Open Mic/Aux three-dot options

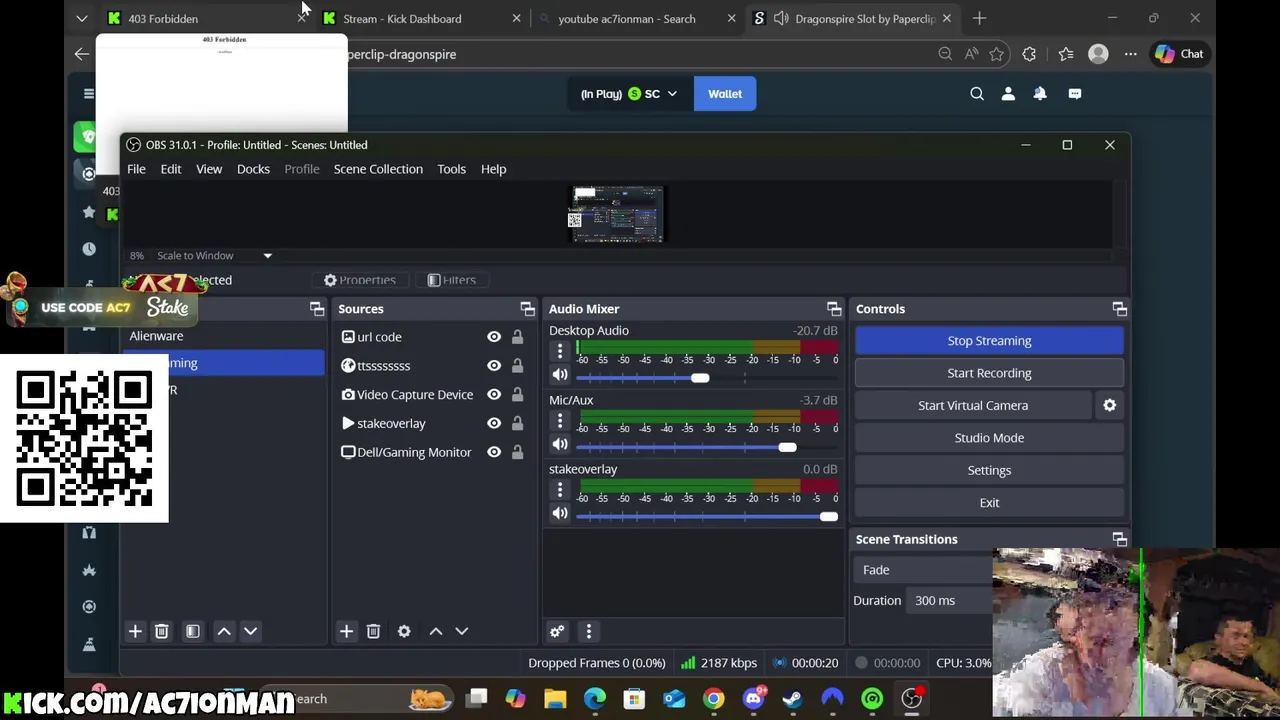click(560, 421)
